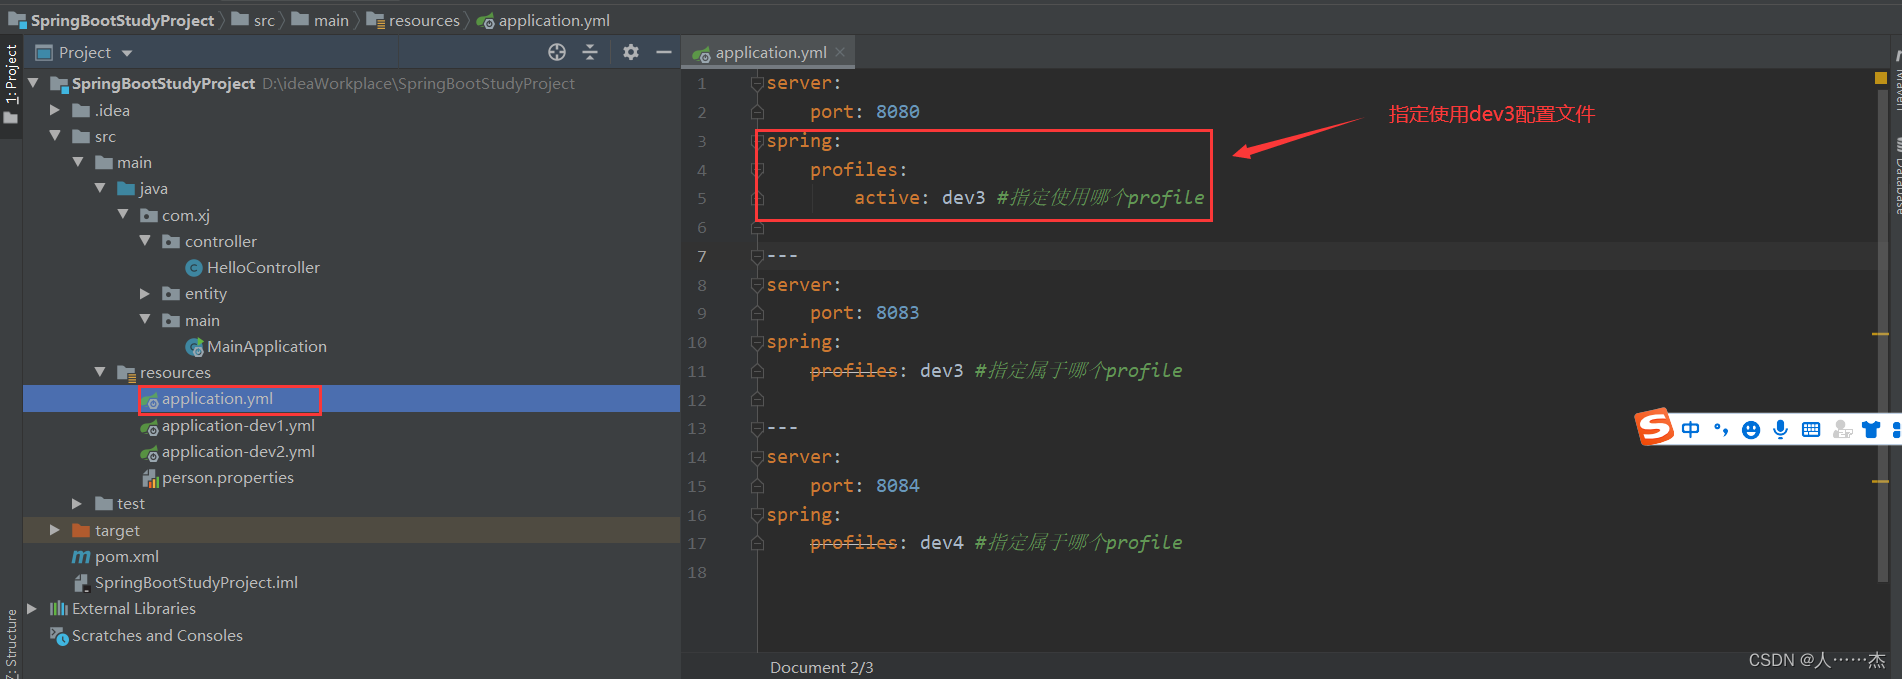
Task: Click fold toggle beside line 3 spring
Action: tap(757, 141)
